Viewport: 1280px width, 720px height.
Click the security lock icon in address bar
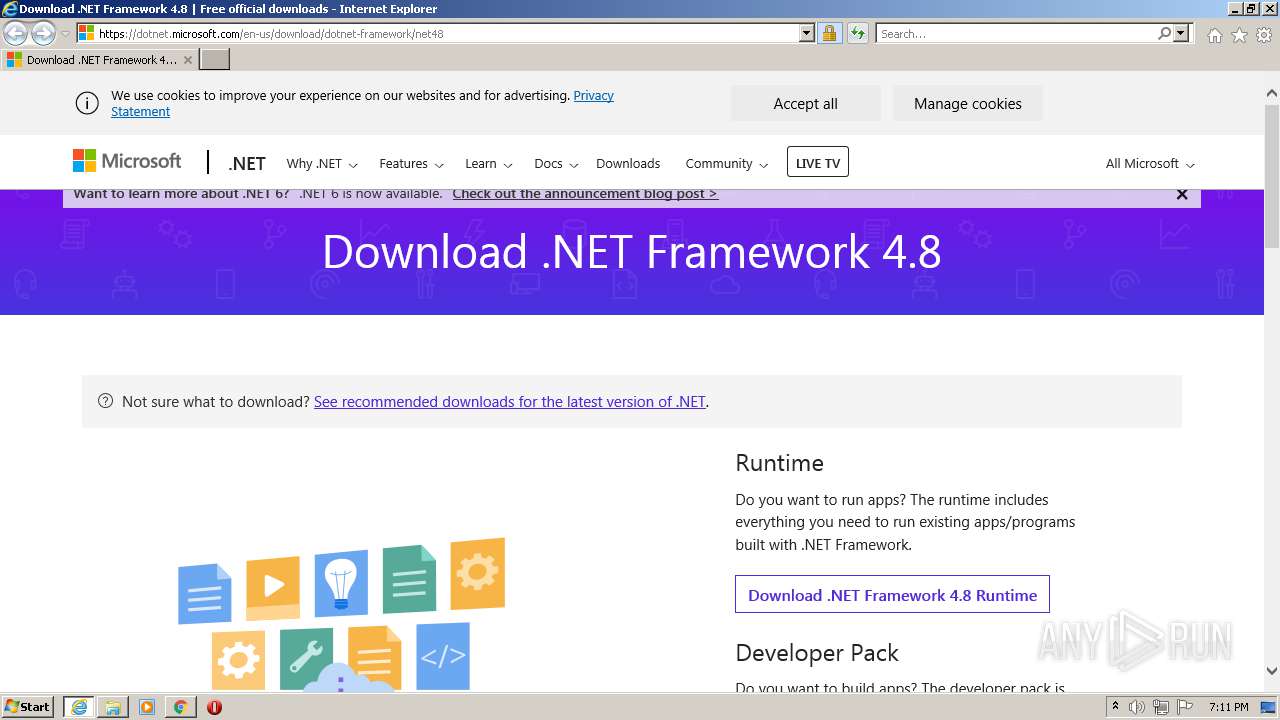click(829, 34)
